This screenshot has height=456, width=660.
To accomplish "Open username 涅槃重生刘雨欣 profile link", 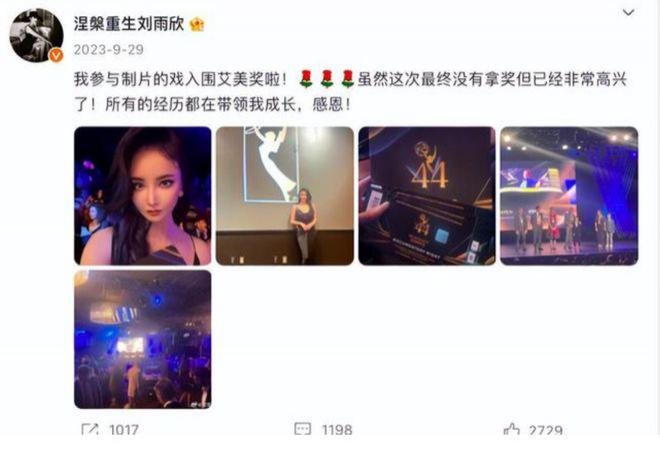I will (129, 24).
